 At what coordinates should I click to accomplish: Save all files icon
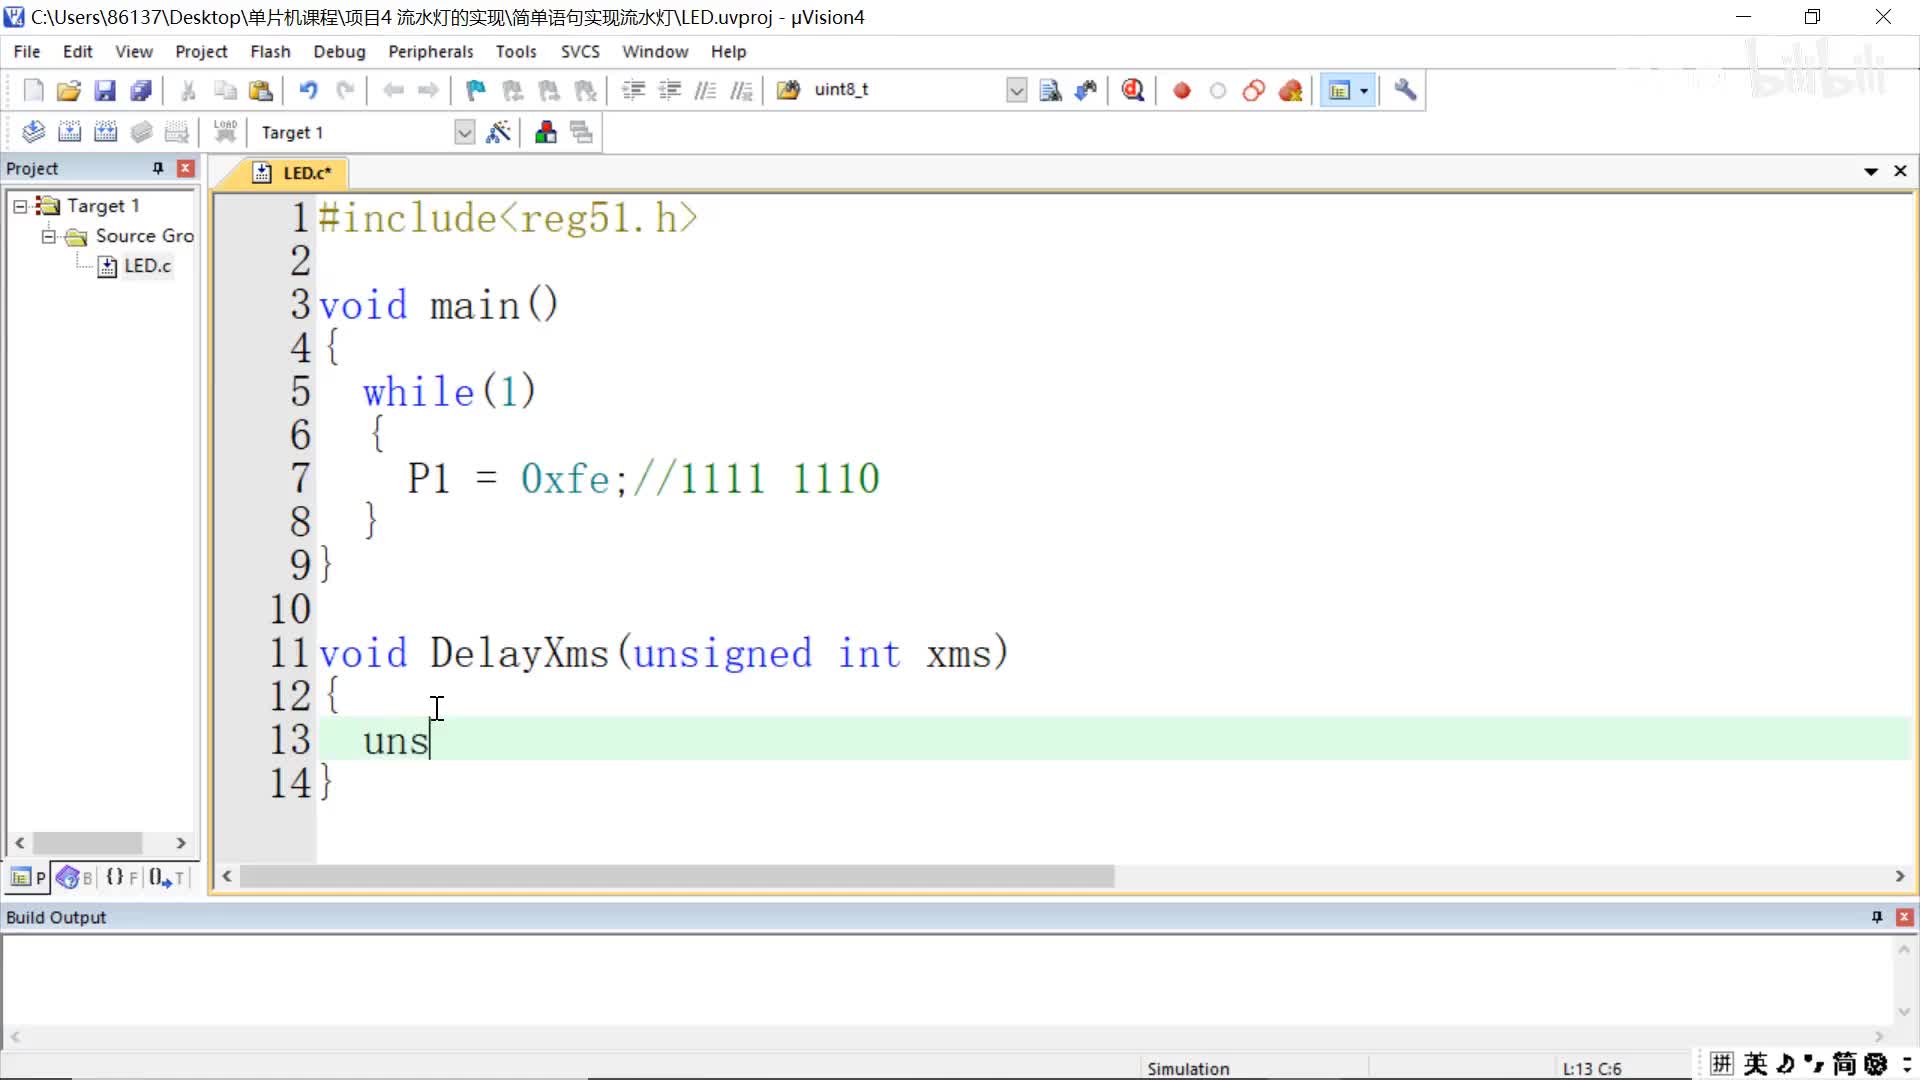tap(141, 90)
